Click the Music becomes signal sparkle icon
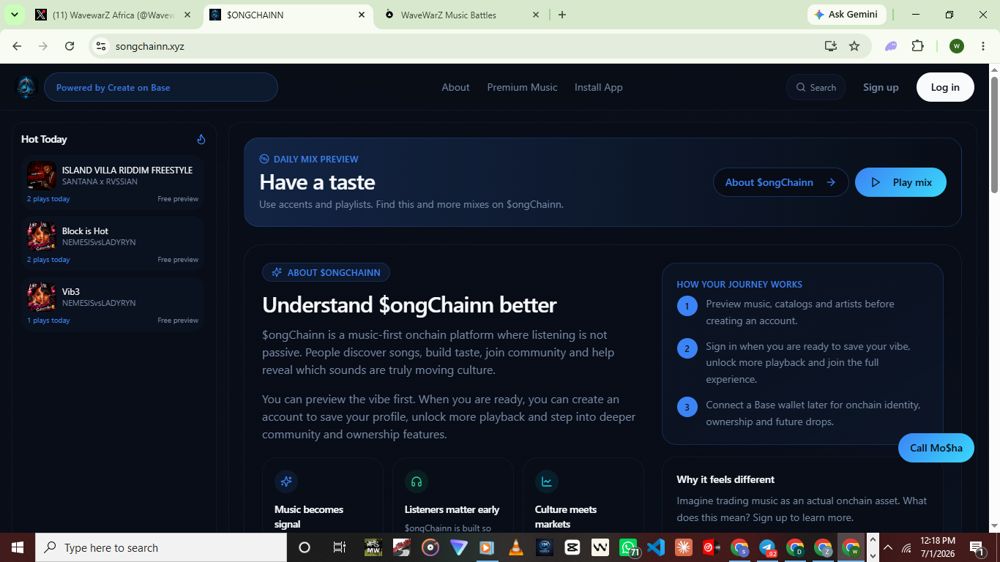 [286, 482]
